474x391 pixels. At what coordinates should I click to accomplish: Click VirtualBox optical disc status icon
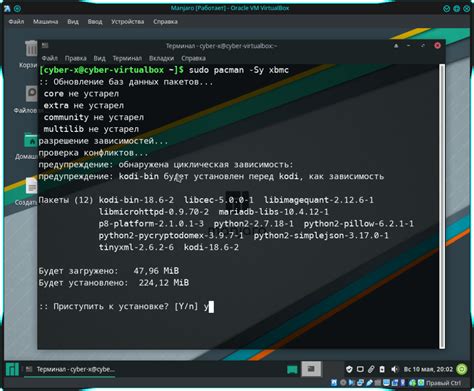(x=343, y=383)
